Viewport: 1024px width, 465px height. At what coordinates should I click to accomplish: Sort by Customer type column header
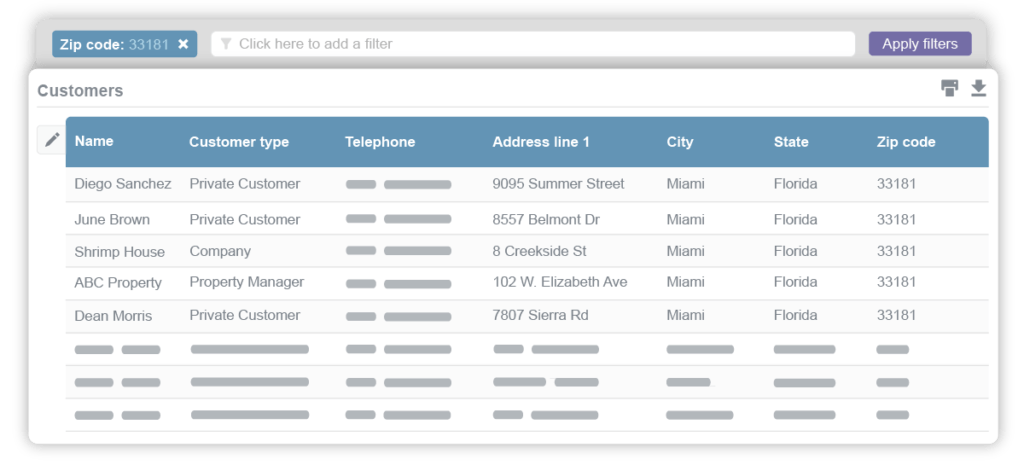pyautogui.click(x=238, y=142)
